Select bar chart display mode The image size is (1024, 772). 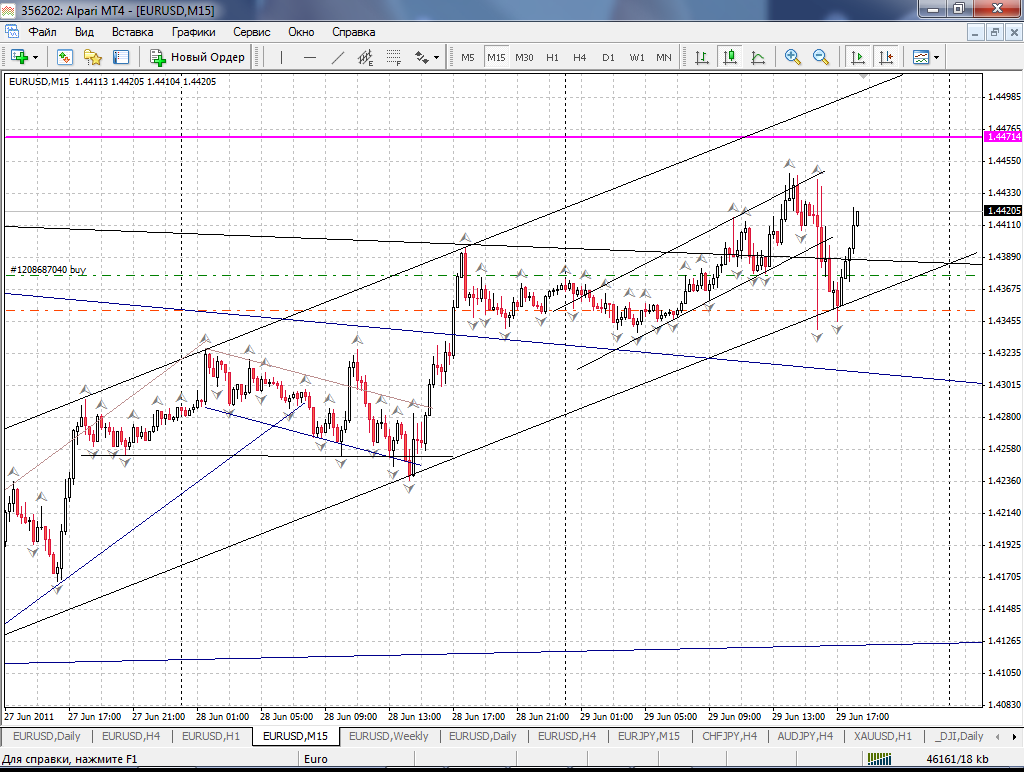[x=702, y=57]
